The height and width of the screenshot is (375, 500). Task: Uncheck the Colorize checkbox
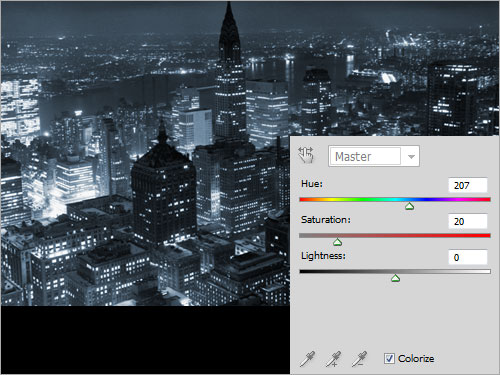(x=389, y=359)
